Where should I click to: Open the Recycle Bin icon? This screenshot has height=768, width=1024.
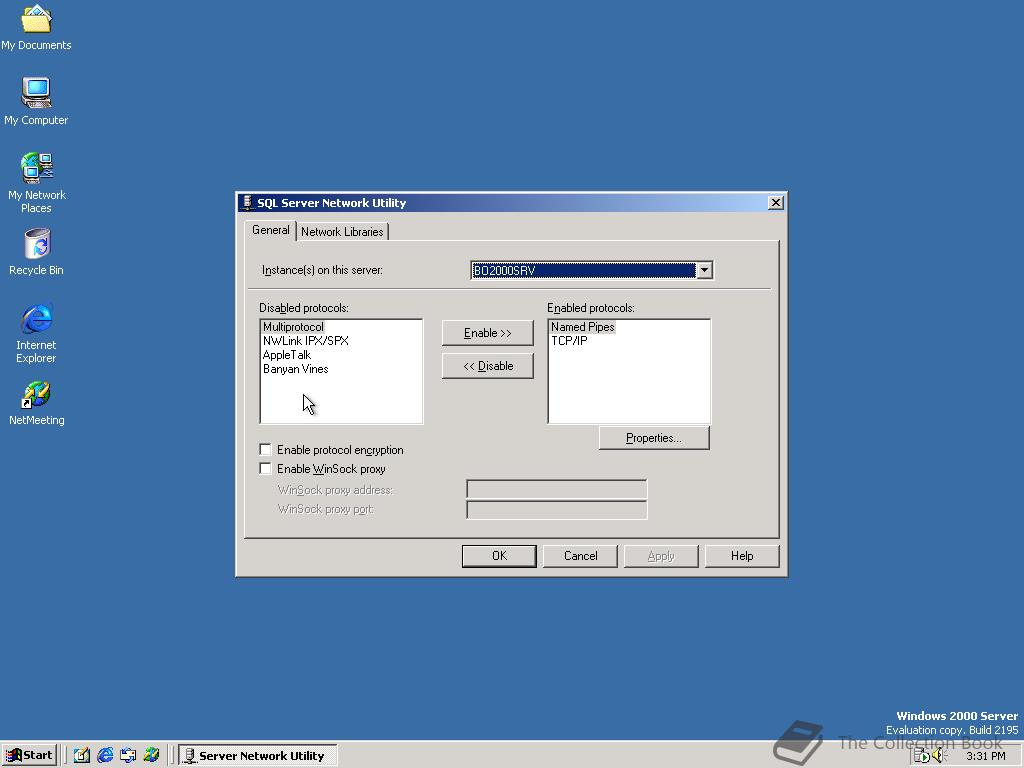click(x=36, y=251)
